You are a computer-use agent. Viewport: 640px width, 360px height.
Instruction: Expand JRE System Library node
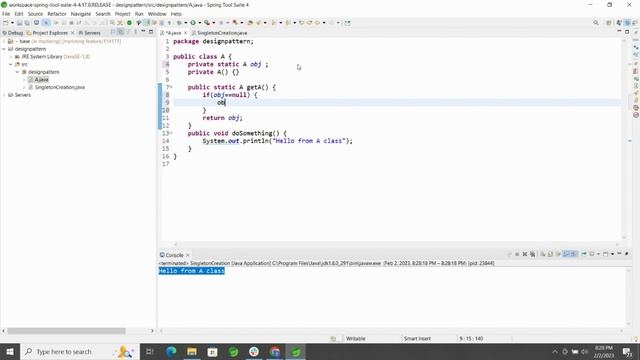pos(11,57)
